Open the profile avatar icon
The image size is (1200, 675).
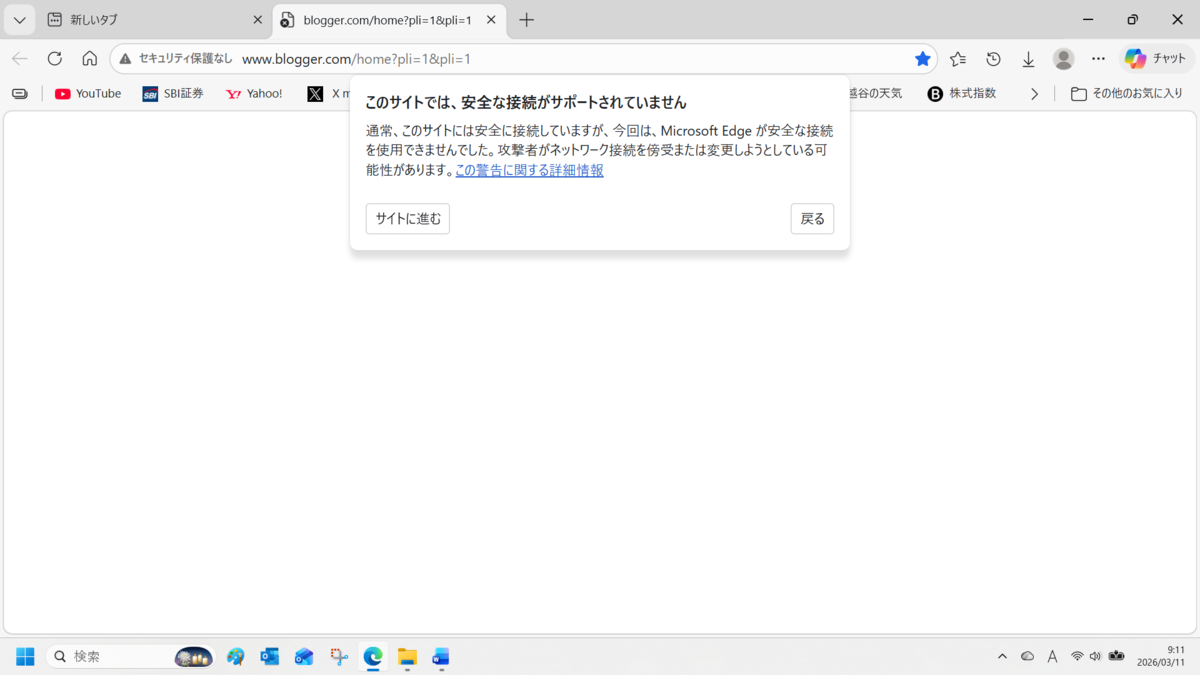click(x=1064, y=59)
